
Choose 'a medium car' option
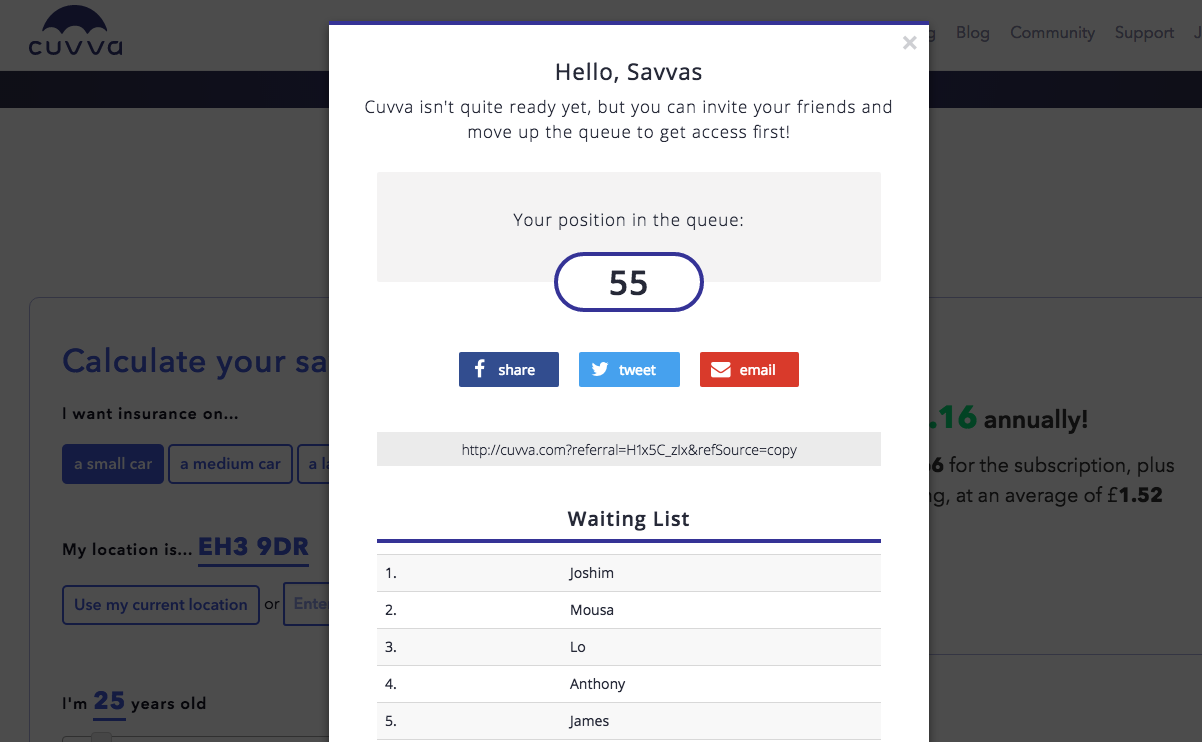coord(230,464)
